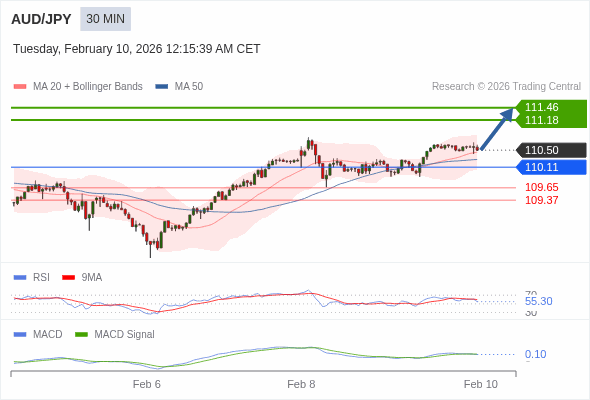Click the Feb 8 date axis label
This screenshot has width=590, height=400.
tap(301, 384)
